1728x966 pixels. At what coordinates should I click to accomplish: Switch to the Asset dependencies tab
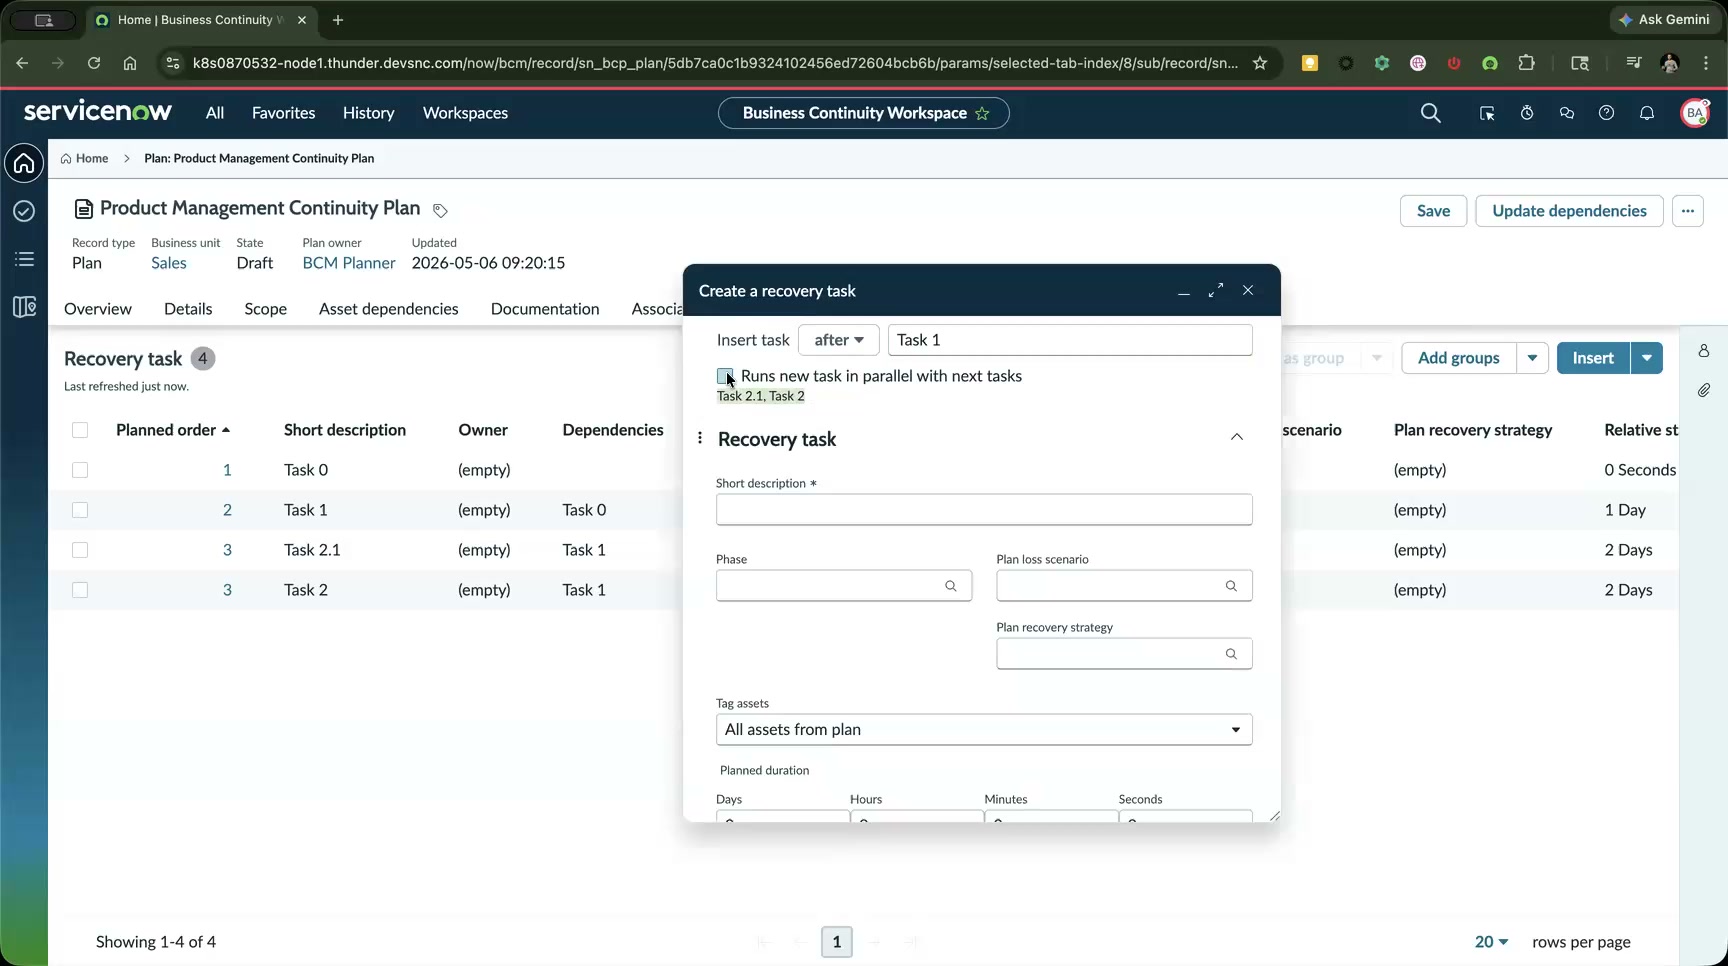388,309
